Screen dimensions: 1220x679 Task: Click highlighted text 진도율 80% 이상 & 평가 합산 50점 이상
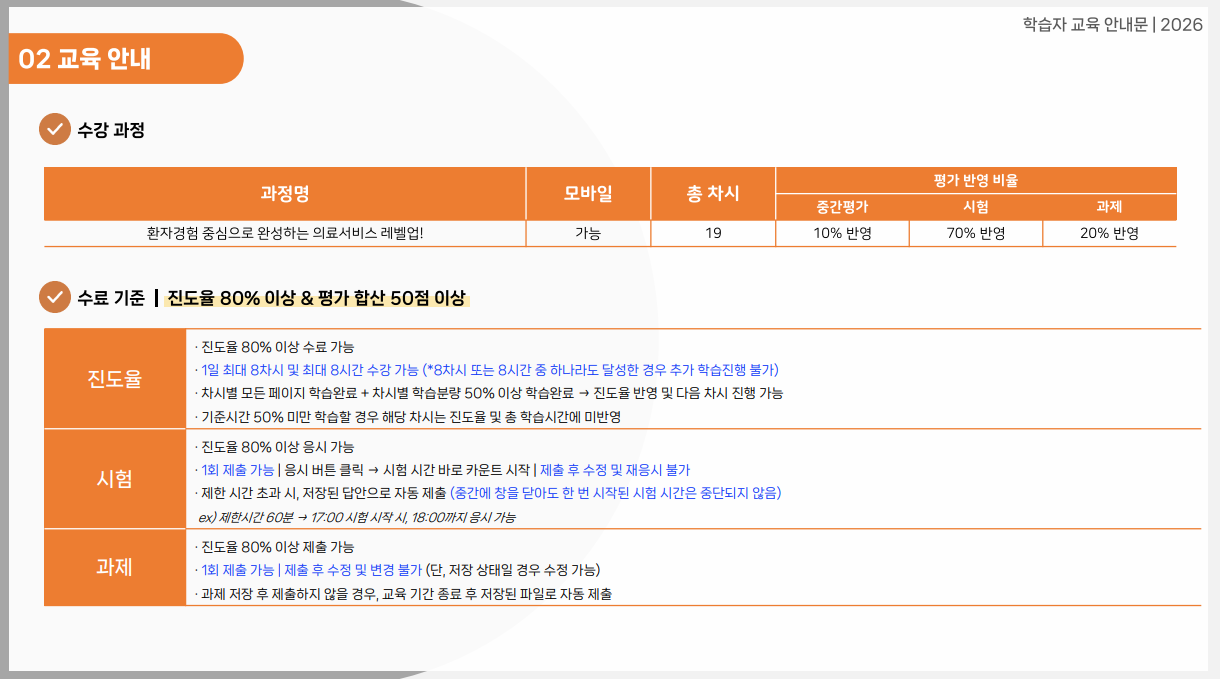point(316,298)
